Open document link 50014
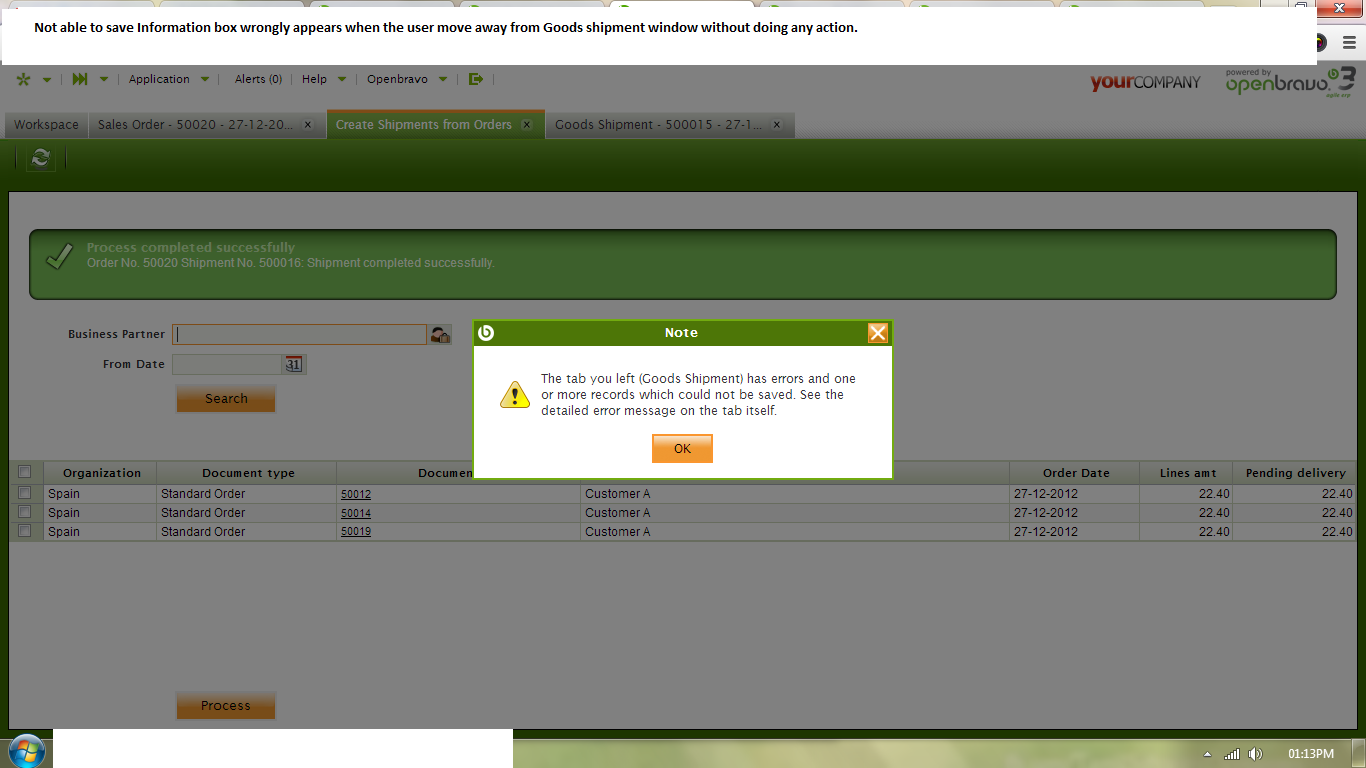 [356, 513]
